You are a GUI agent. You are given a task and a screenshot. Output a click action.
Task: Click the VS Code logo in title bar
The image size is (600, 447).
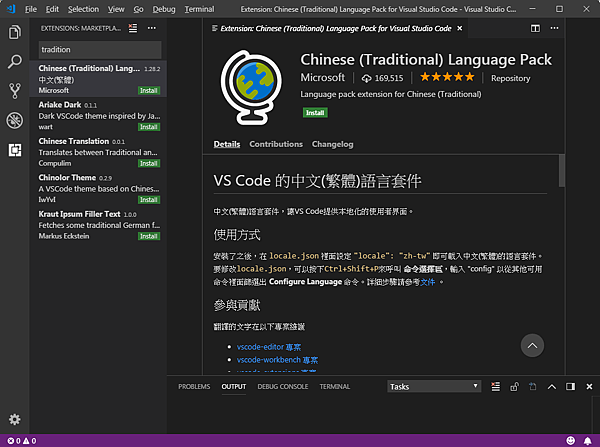[11, 8]
